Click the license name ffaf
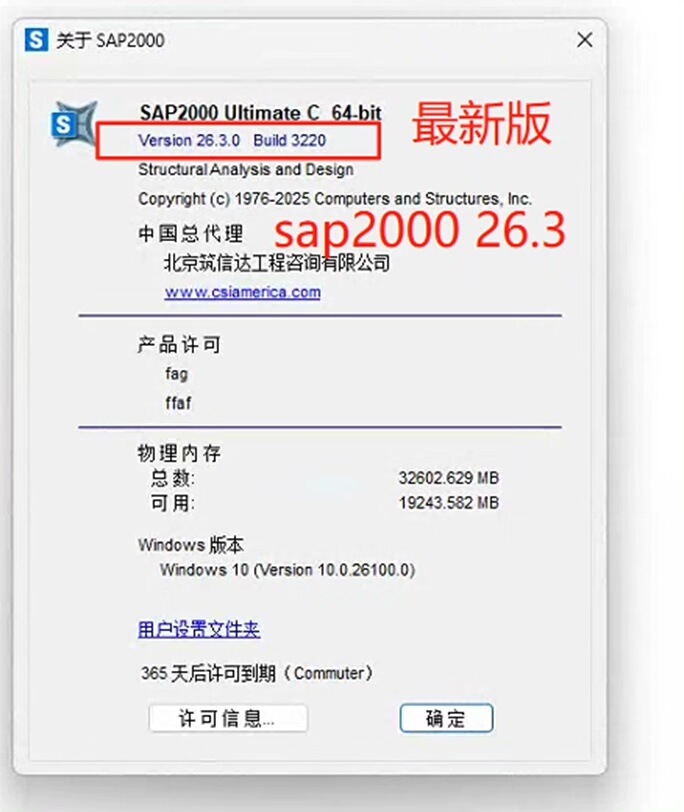The height and width of the screenshot is (812, 684). click(178, 402)
